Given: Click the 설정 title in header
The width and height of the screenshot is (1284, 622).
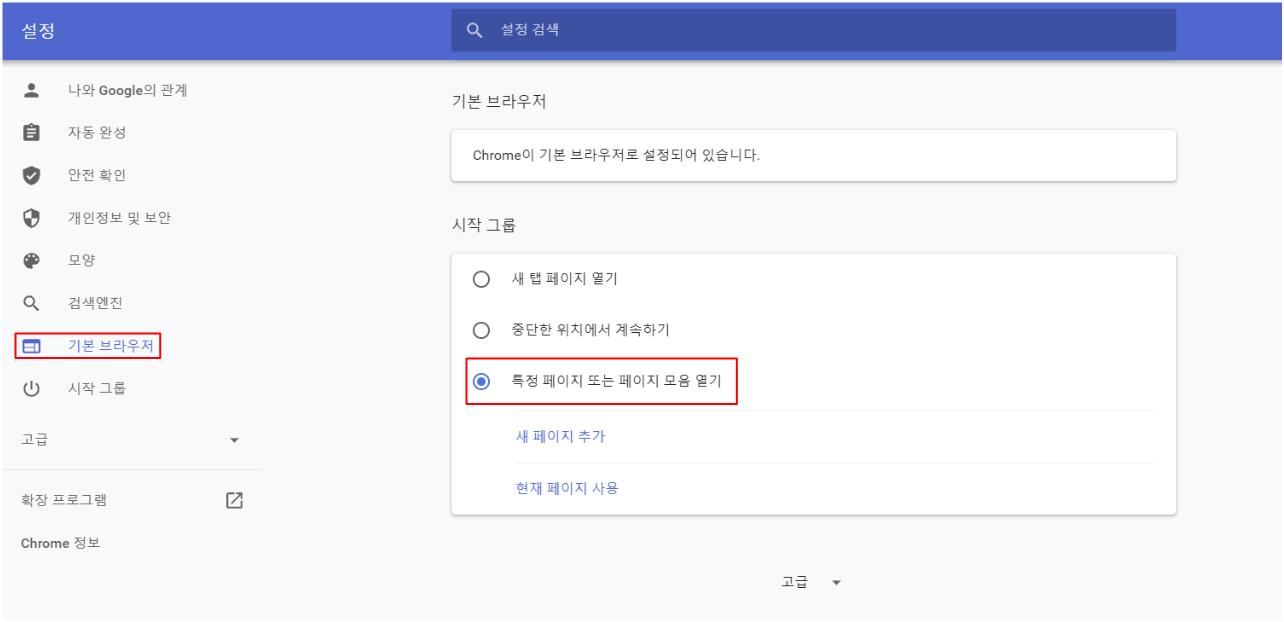Looking at the screenshot, I should [x=37, y=31].
